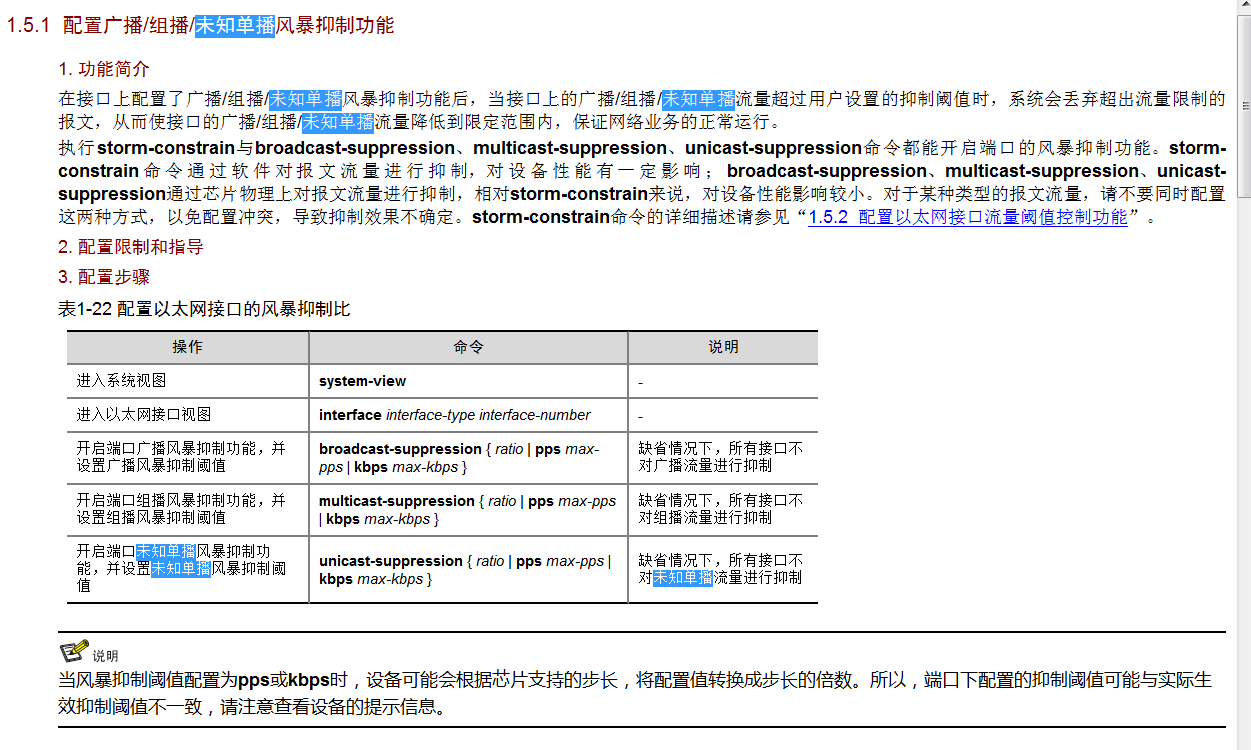Select the system-view command cell
The image size is (1251, 750).
tap(468, 381)
